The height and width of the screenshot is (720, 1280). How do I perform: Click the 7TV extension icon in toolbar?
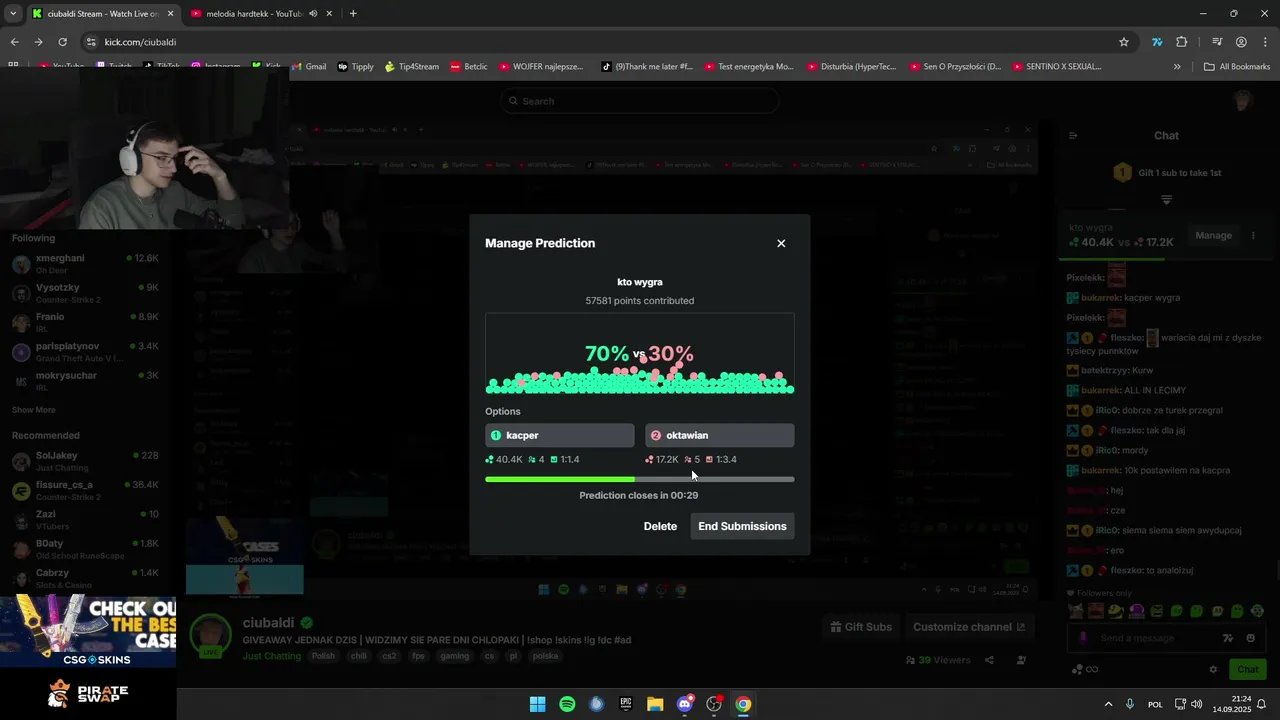pos(1157,42)
